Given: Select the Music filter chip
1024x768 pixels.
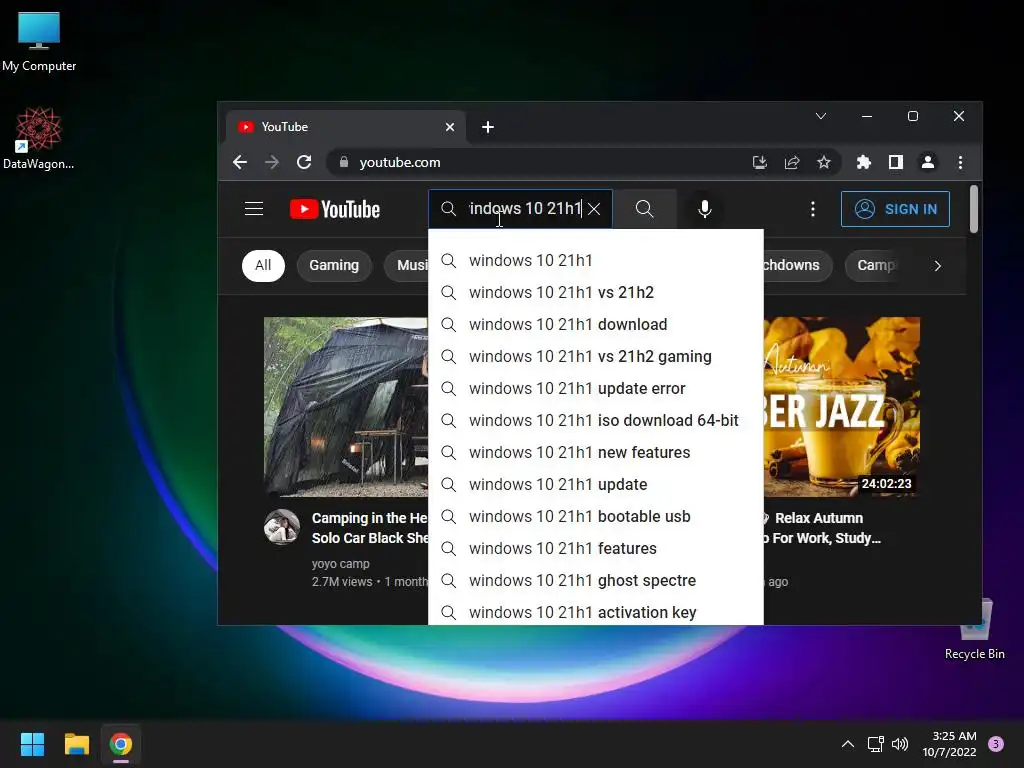Looking at the screenshot, I should click(x=408, y=266).
